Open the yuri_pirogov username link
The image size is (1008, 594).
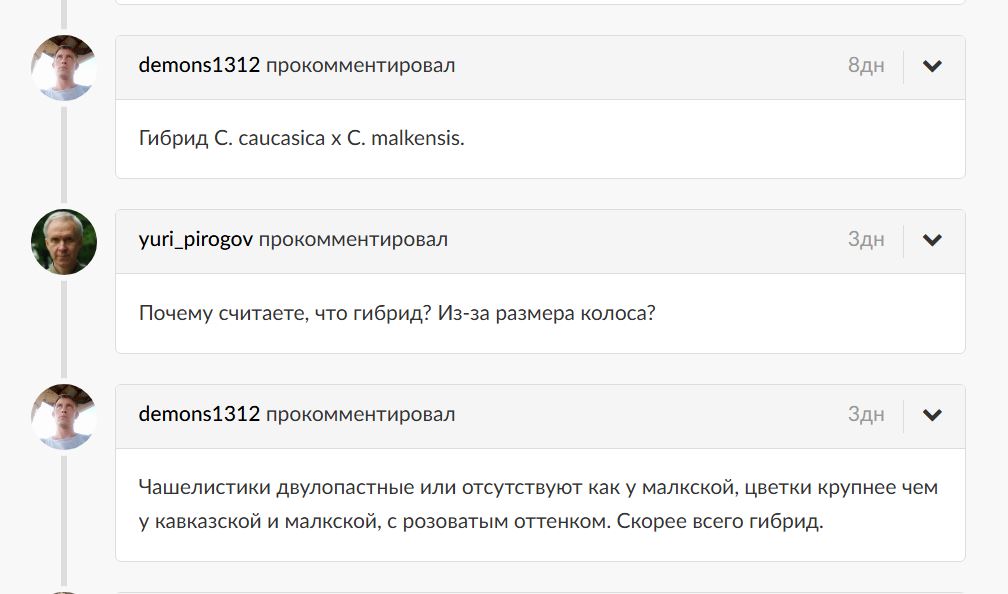[196, 240]
